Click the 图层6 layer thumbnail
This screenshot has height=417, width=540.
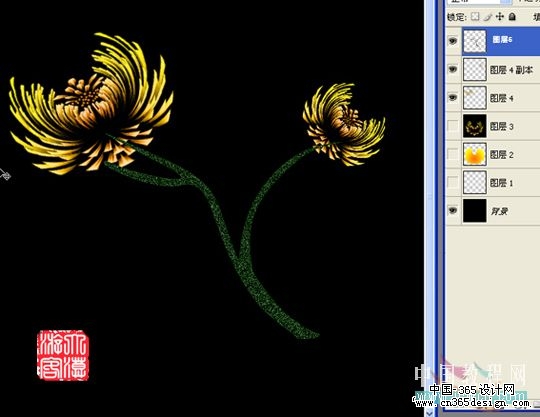click(x=475, y=41)
